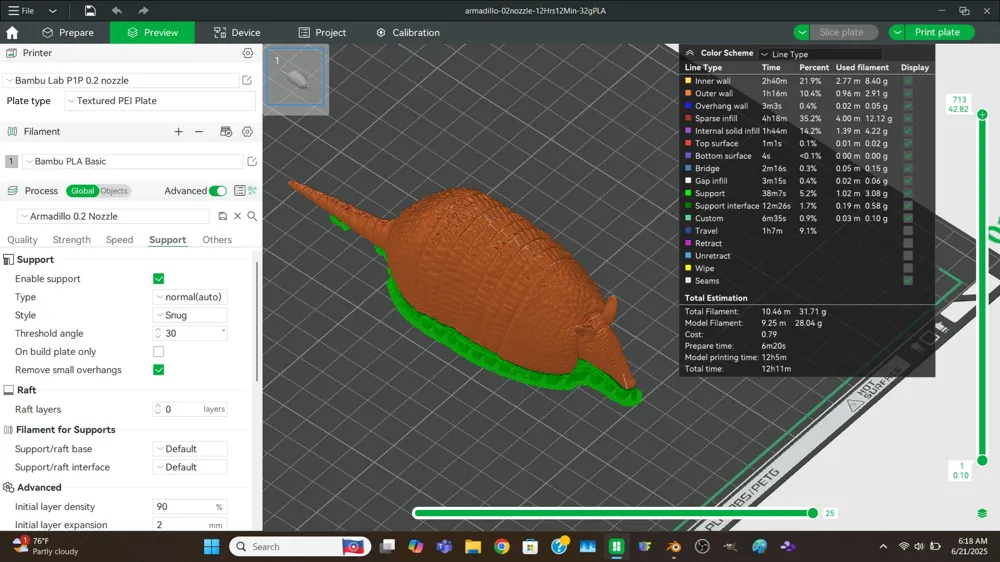Screen dimensions: 1000x562
Task: Switch to the Strength tab
Action: (71, 240)
